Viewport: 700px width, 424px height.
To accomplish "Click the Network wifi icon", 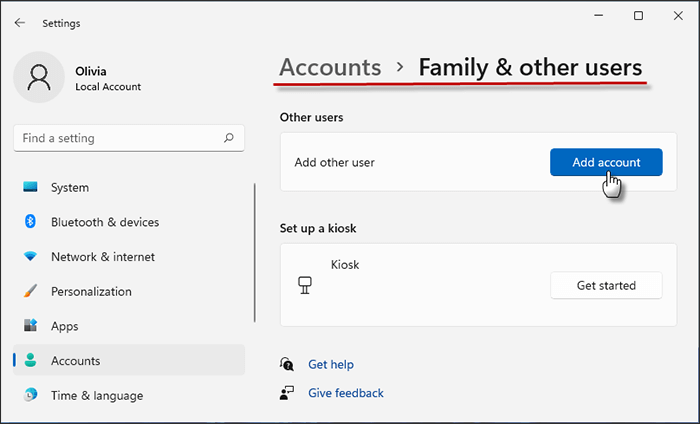I will 30,257.
